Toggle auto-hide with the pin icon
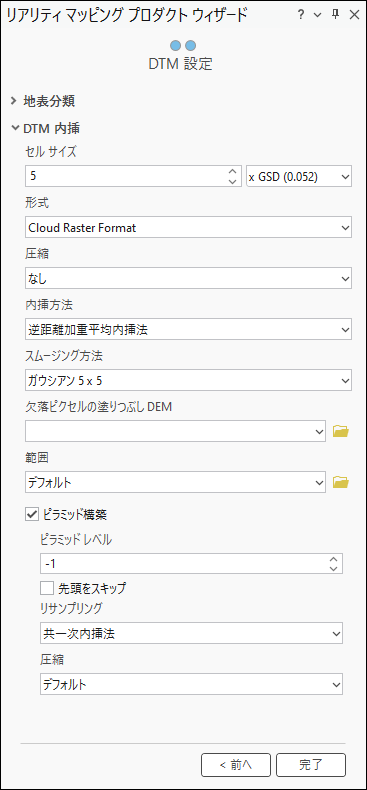Screen dimensions: 367x790 tap(335, 15)
